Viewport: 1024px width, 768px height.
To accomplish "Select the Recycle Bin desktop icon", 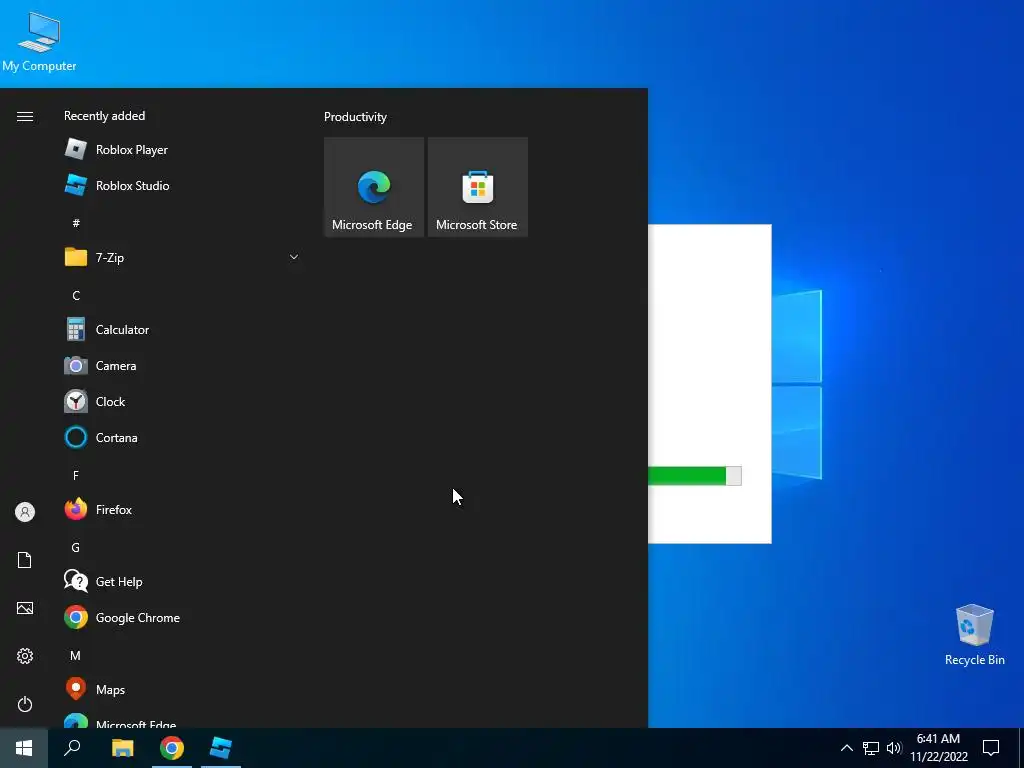I will click(x=974, y=635).
